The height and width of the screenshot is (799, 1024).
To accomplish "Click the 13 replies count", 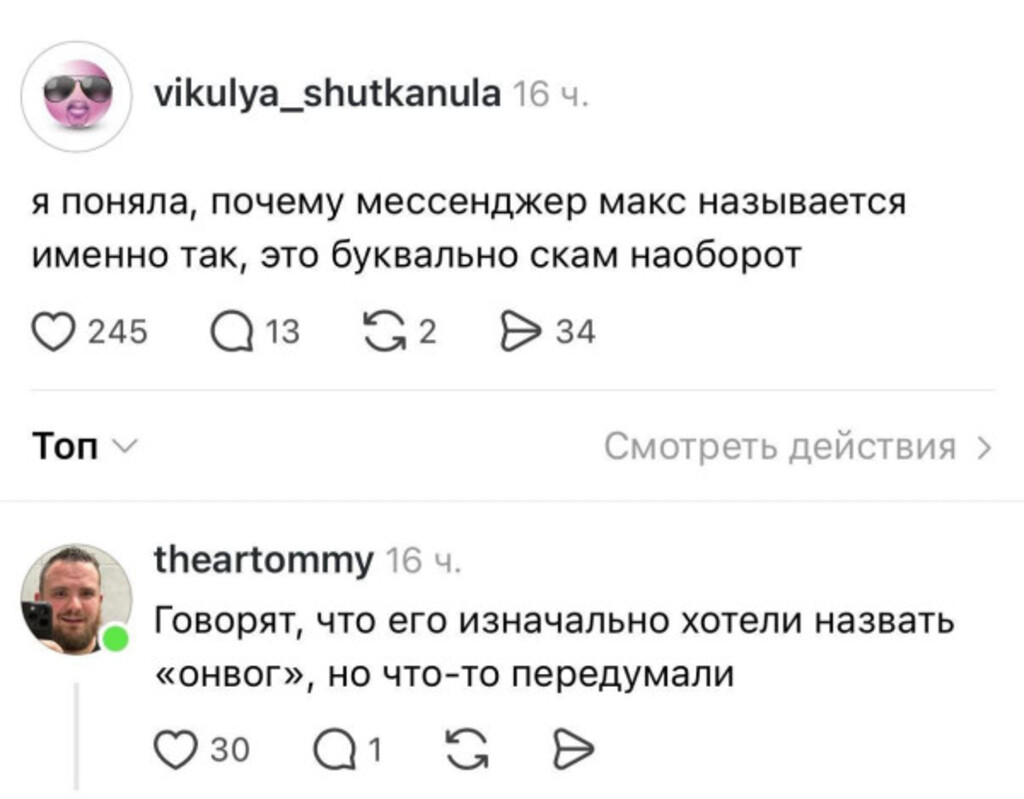I will (284, 330).
